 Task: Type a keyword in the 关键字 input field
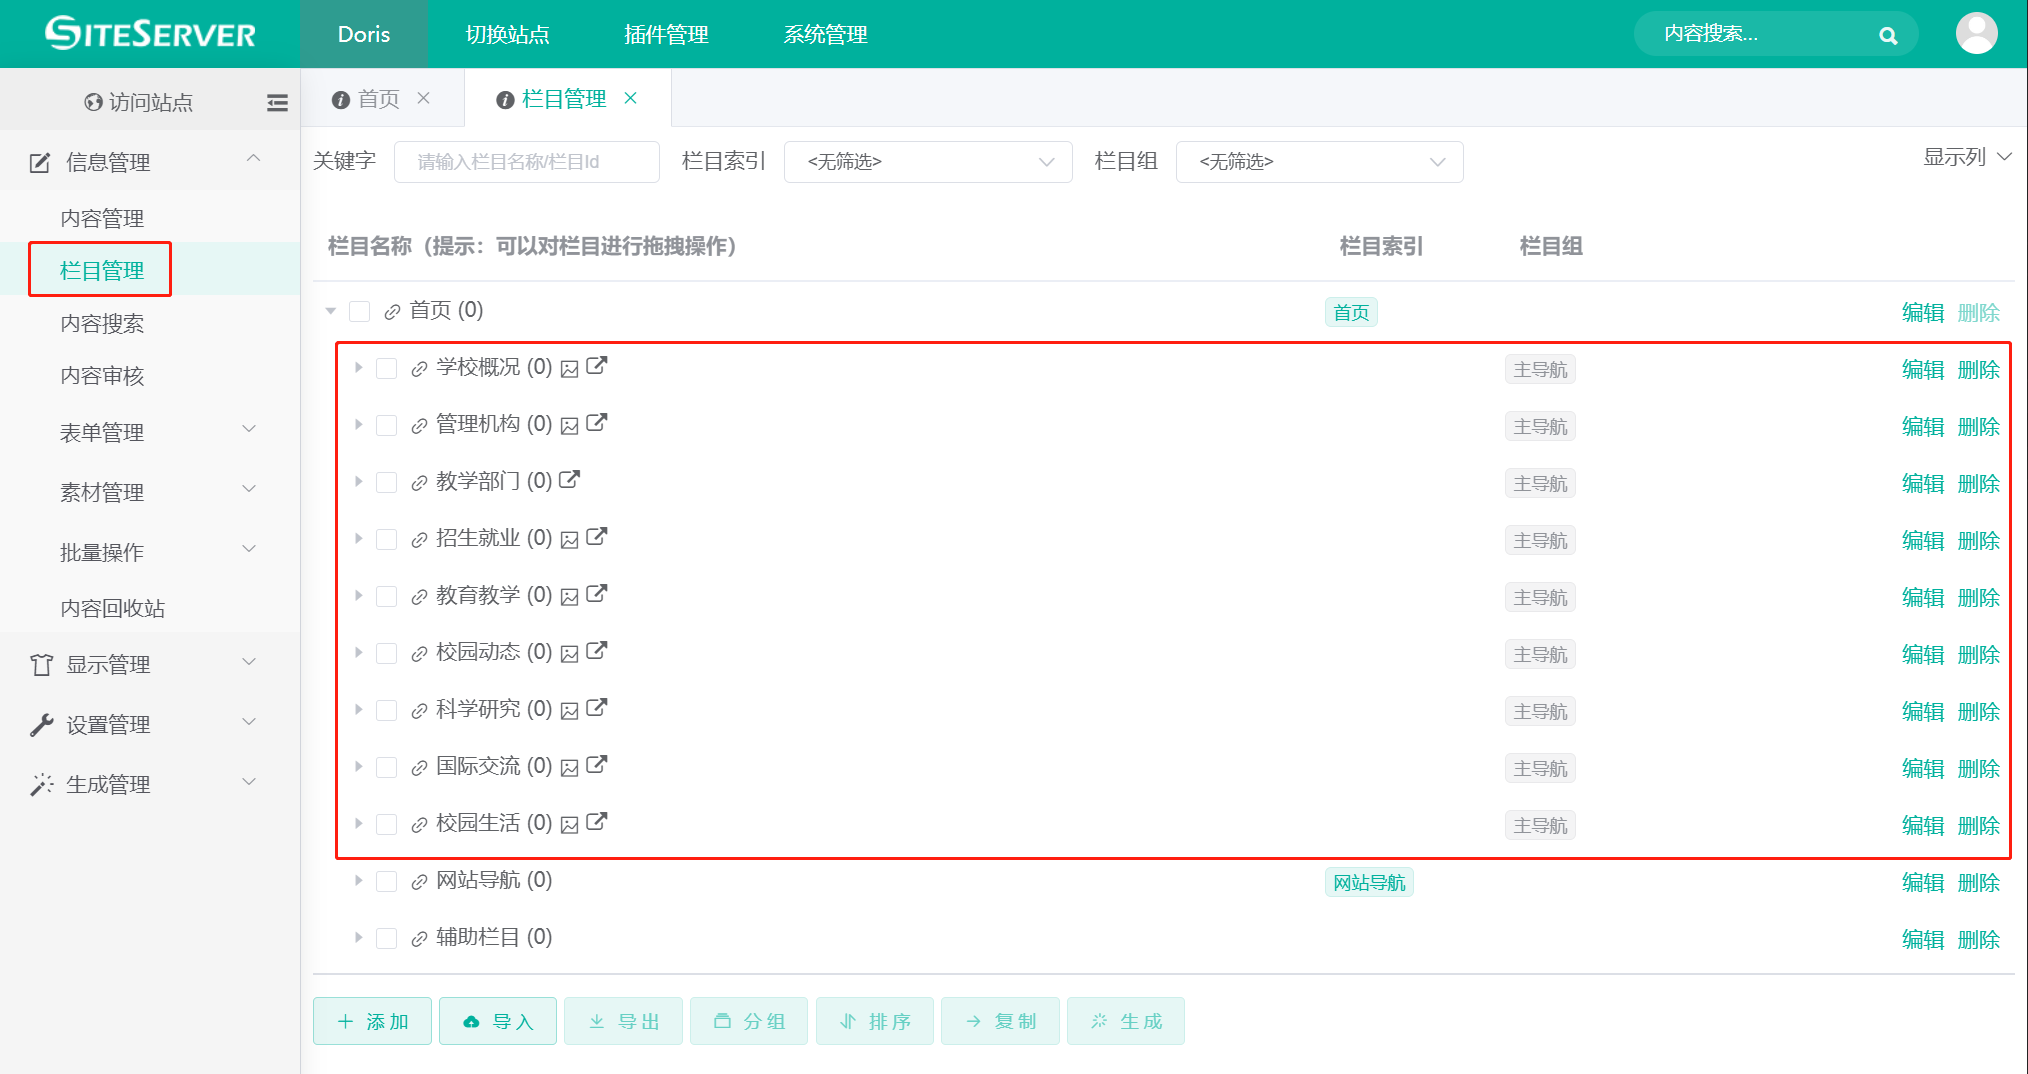coord(527,161)
